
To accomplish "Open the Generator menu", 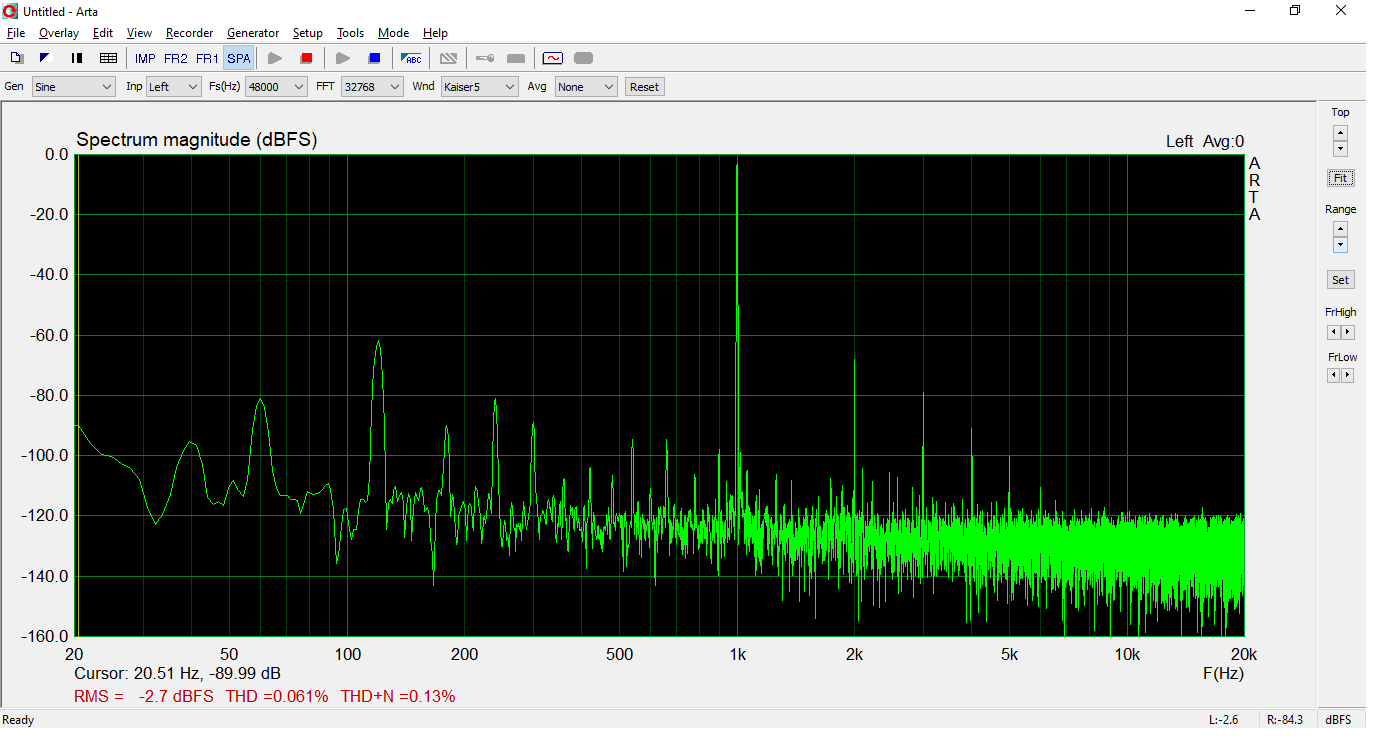I will [x=253, y=33].
